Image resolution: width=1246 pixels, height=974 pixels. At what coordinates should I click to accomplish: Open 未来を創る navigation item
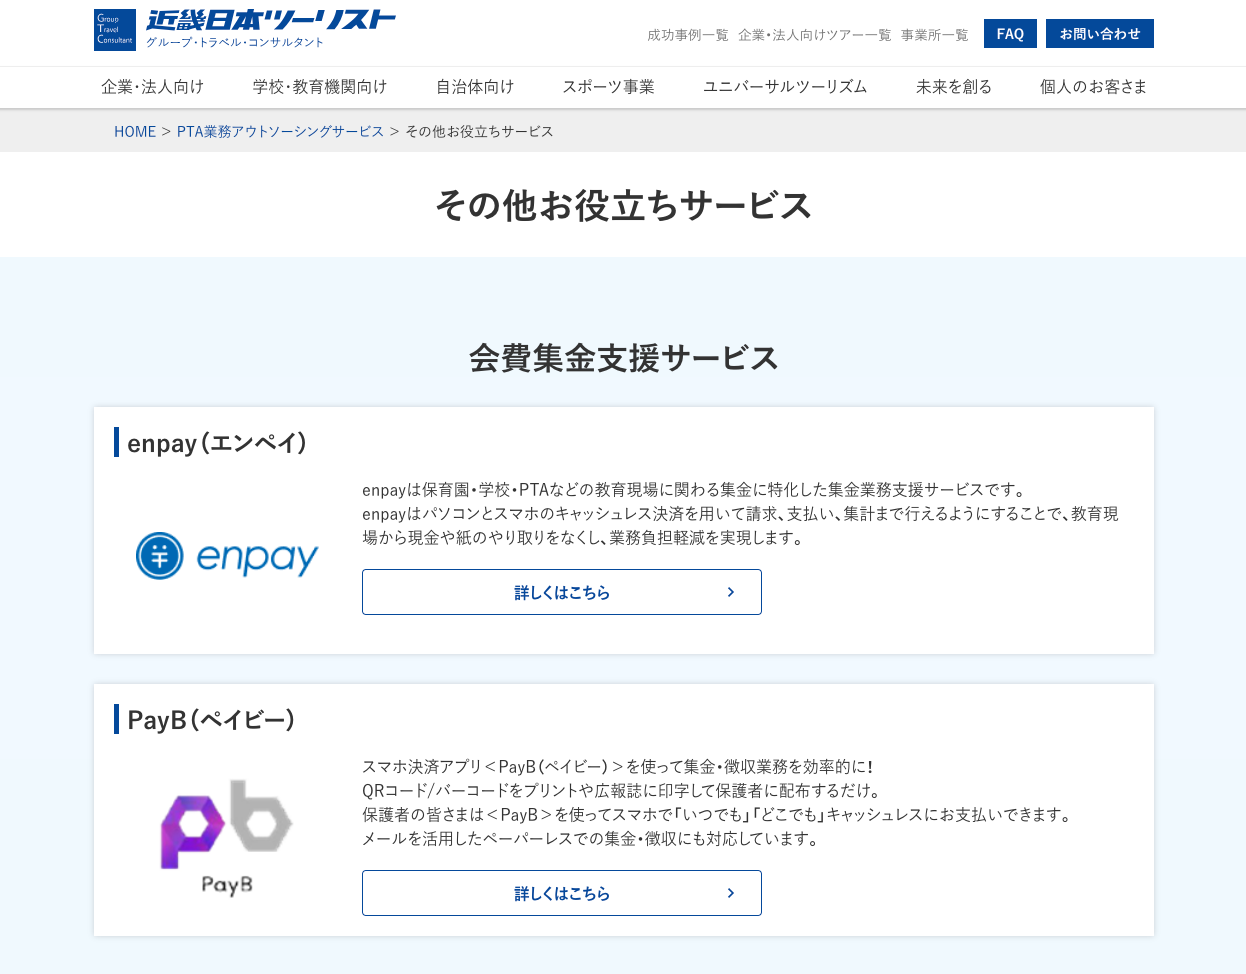point(954,87)
